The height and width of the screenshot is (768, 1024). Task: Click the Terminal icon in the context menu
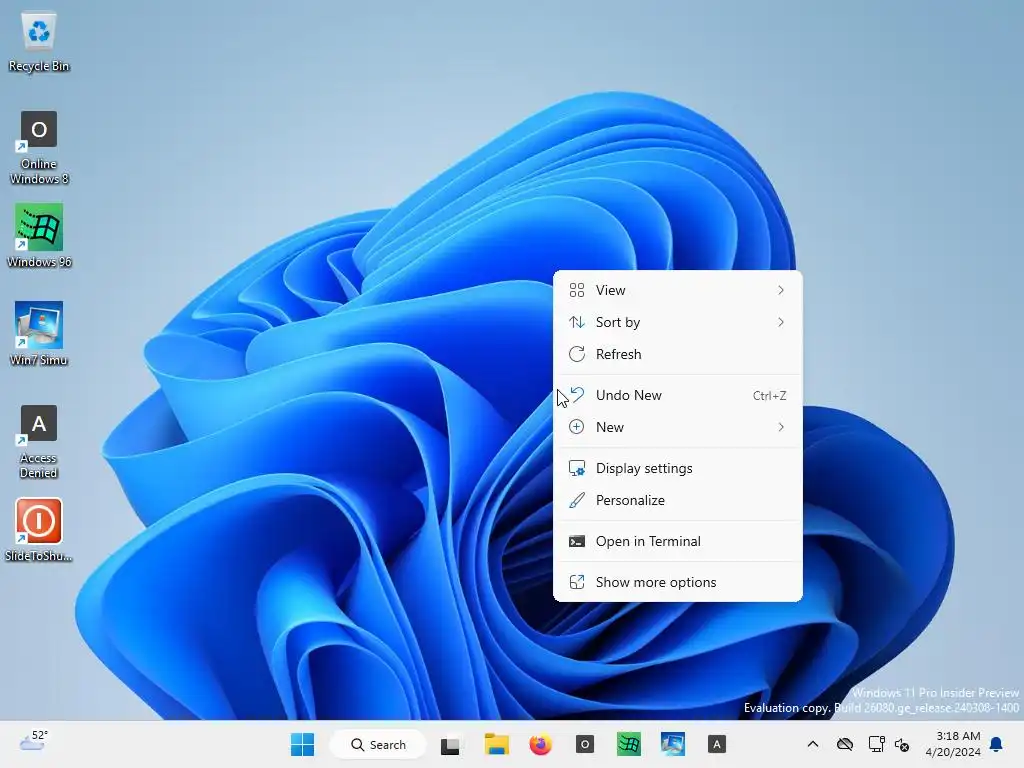coord(577,541)
